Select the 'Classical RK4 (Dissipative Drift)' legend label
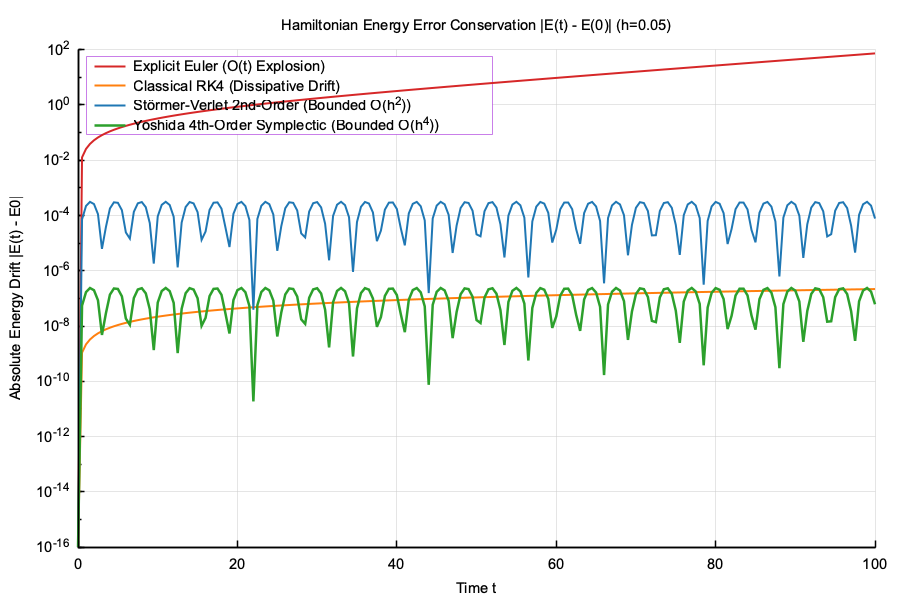The height and width of the screenshot is (600, 900). 236,86
